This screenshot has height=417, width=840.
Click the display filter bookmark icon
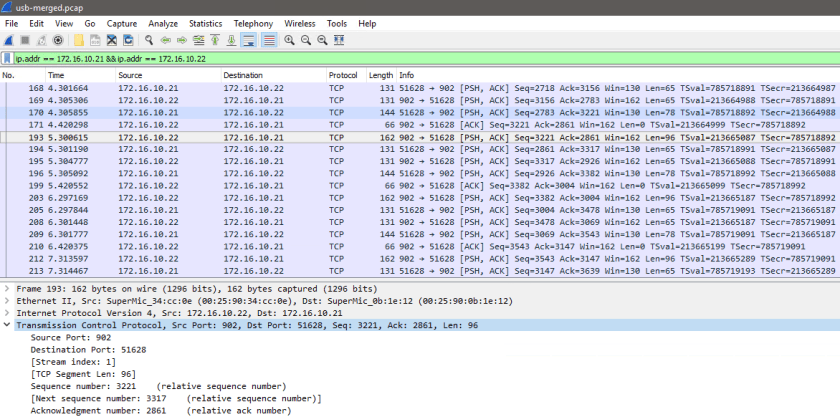tap(8, 59)
